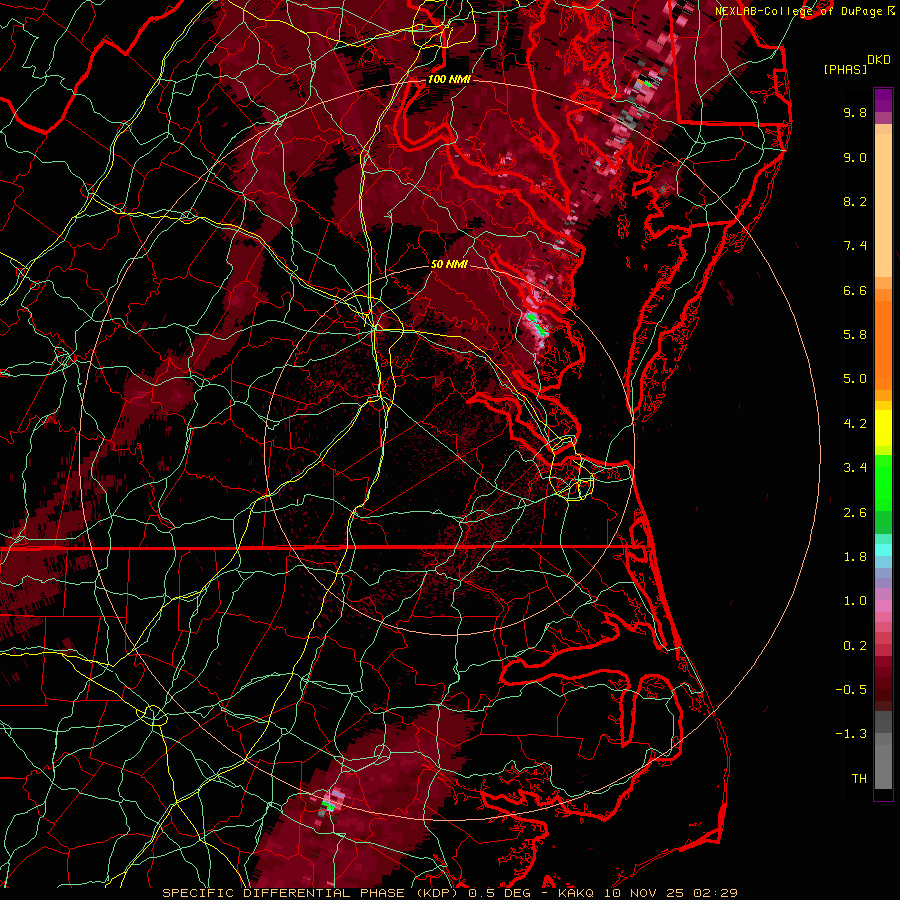Select the 1.8 scale value
Screen dimensions: 900x900
coord(855,557)
